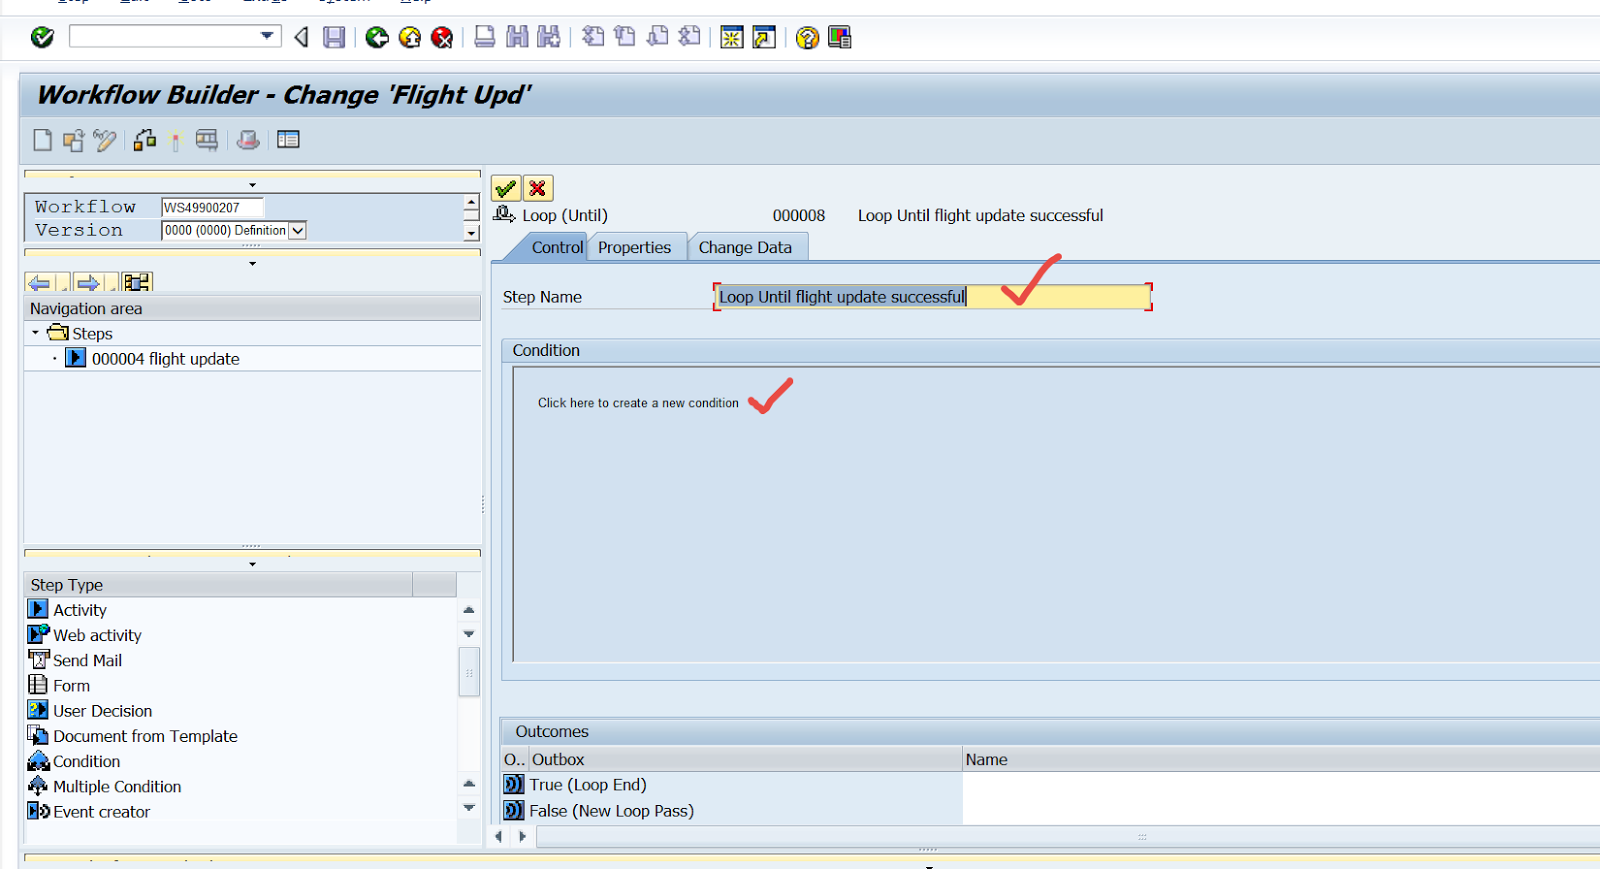Image resolution: width=1600 pixels, height=869 pixels.
Task: Collapse the panel using arrow above Step Type
Action: (x=252, y=564)
